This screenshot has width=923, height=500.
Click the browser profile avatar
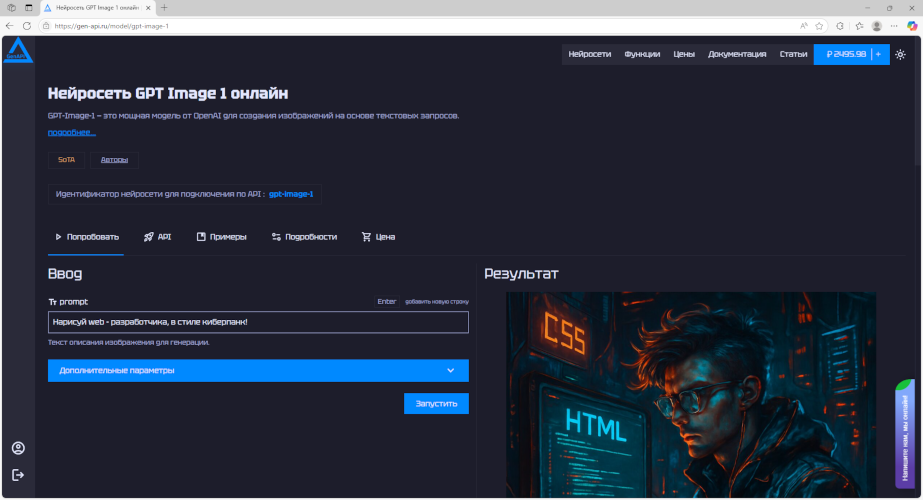point(876,26)
